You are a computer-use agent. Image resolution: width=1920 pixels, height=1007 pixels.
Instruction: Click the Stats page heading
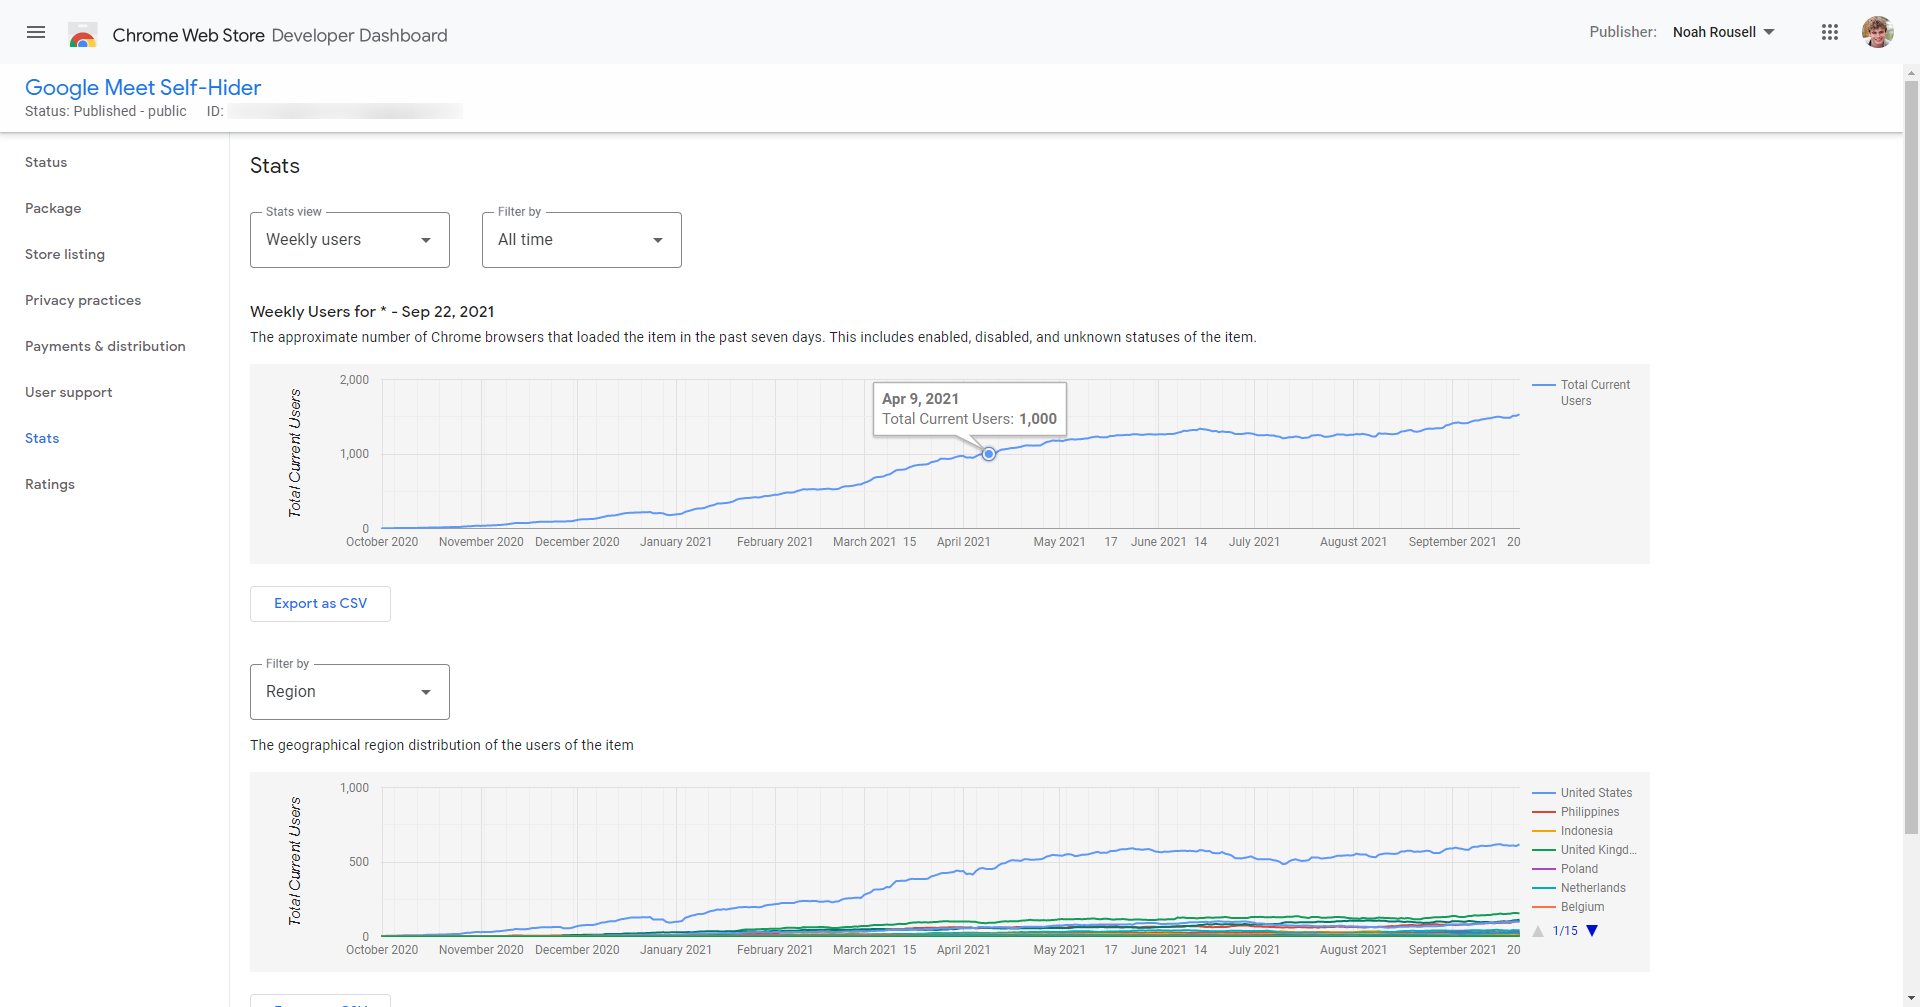tap(275, 166)
